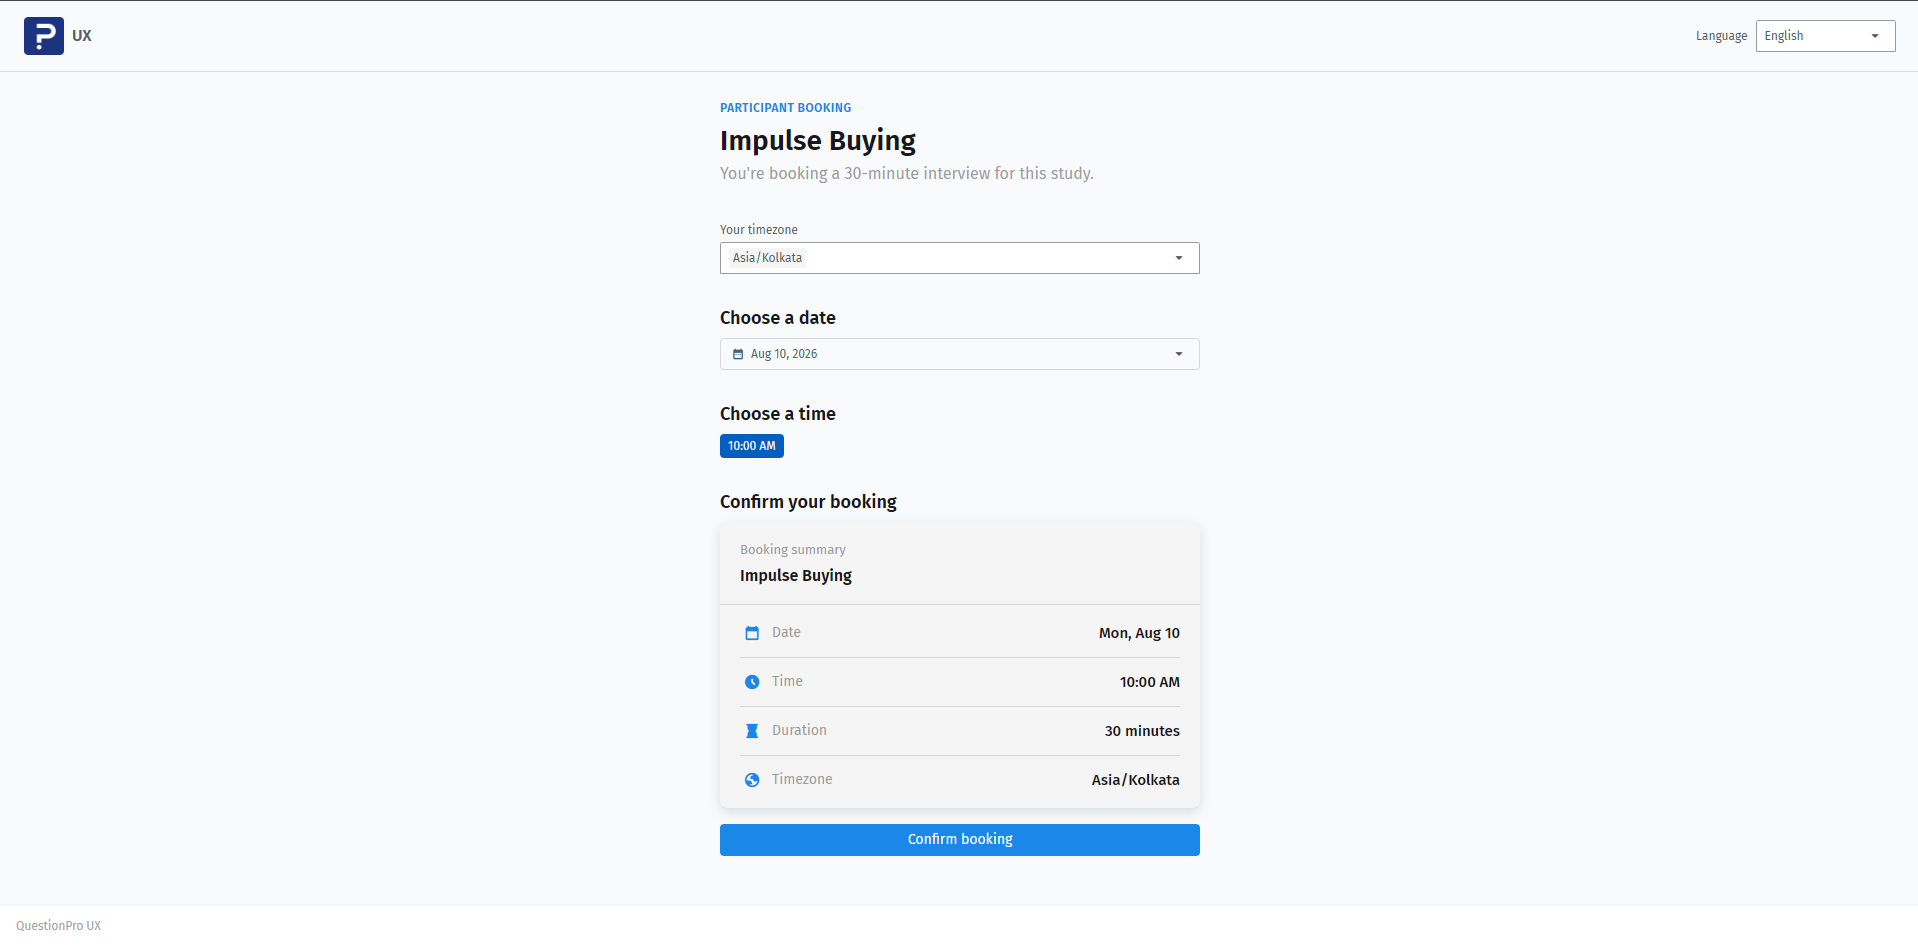Click the PARTICIPANT BOOKING label

(786, 108)
